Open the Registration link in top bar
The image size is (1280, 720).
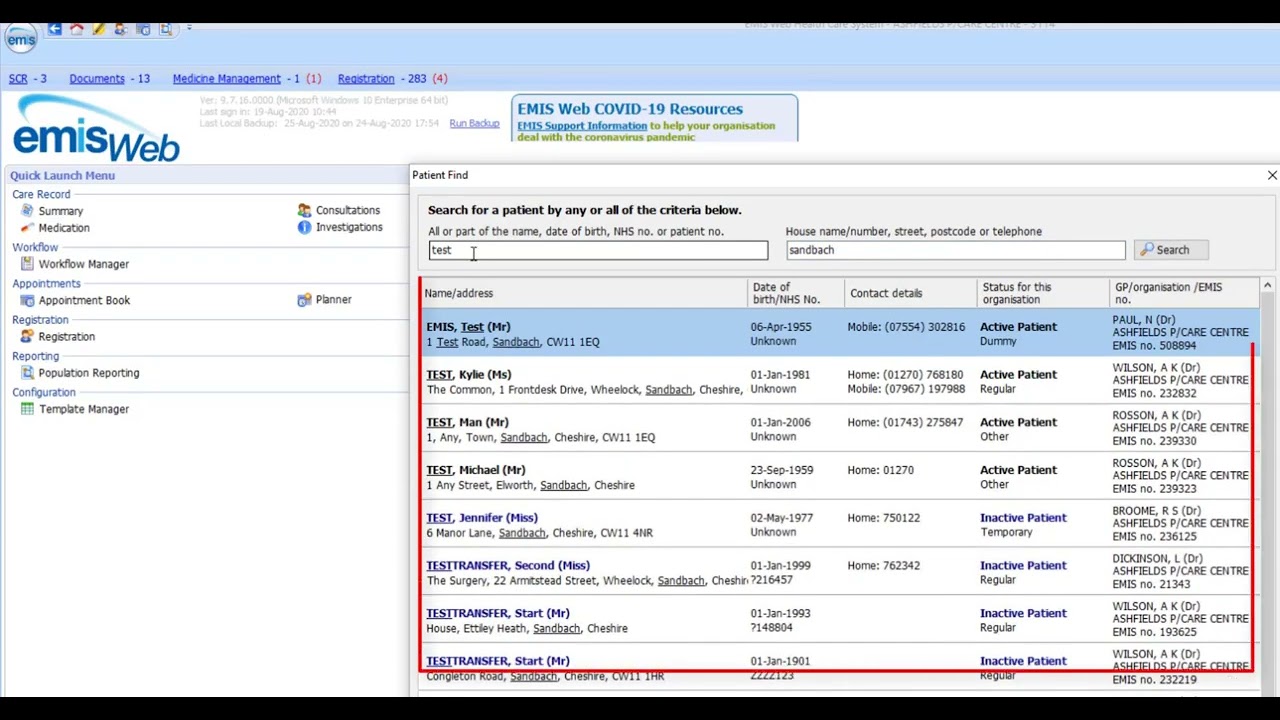tap(366, 78)
